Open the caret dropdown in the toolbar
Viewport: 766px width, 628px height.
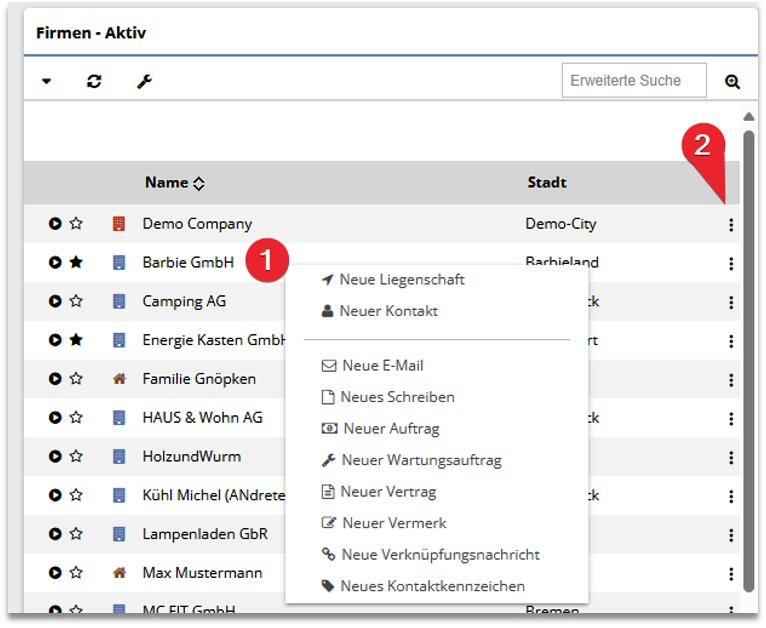46,82
